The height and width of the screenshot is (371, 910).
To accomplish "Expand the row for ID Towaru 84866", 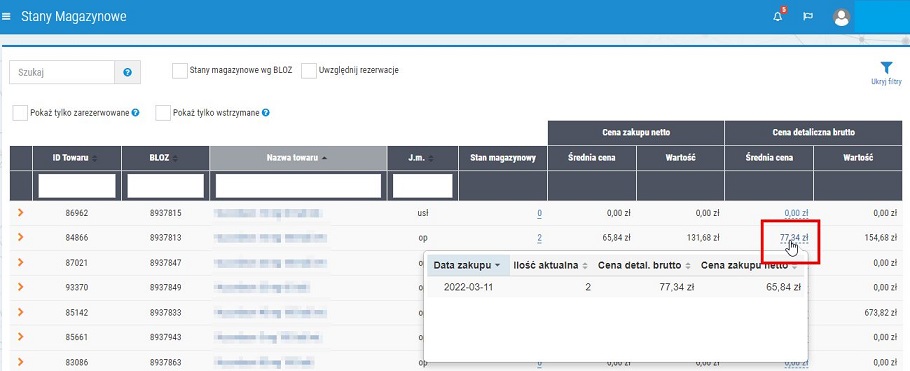I will [x=21, y=237].
